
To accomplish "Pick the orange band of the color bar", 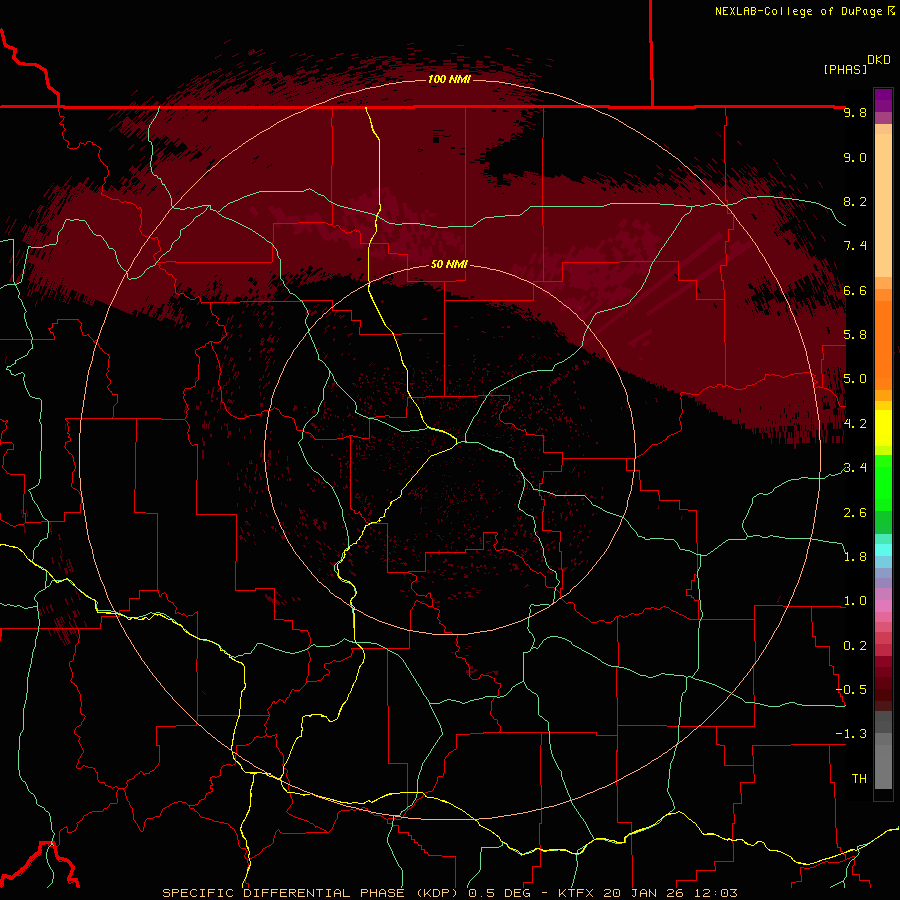I will [x=883, y=344].
